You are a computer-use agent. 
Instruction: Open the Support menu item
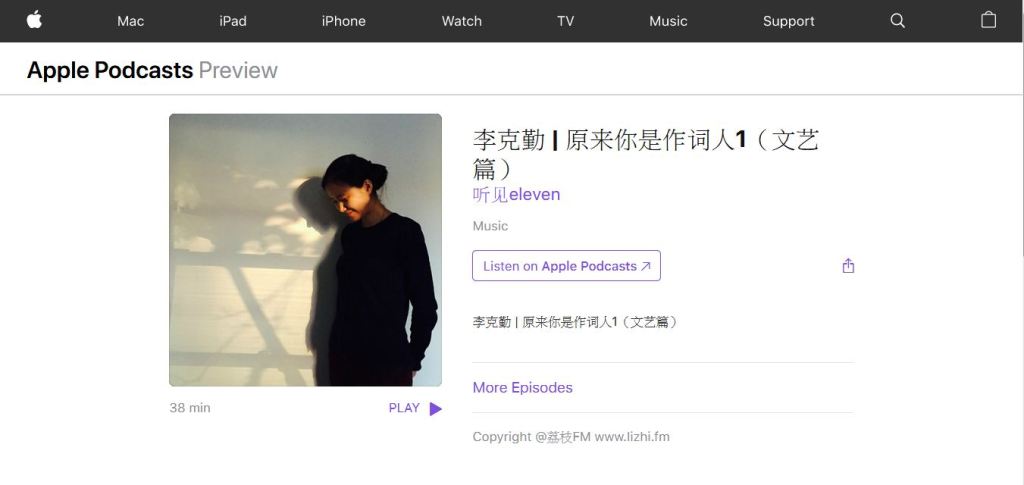[789, 21]
